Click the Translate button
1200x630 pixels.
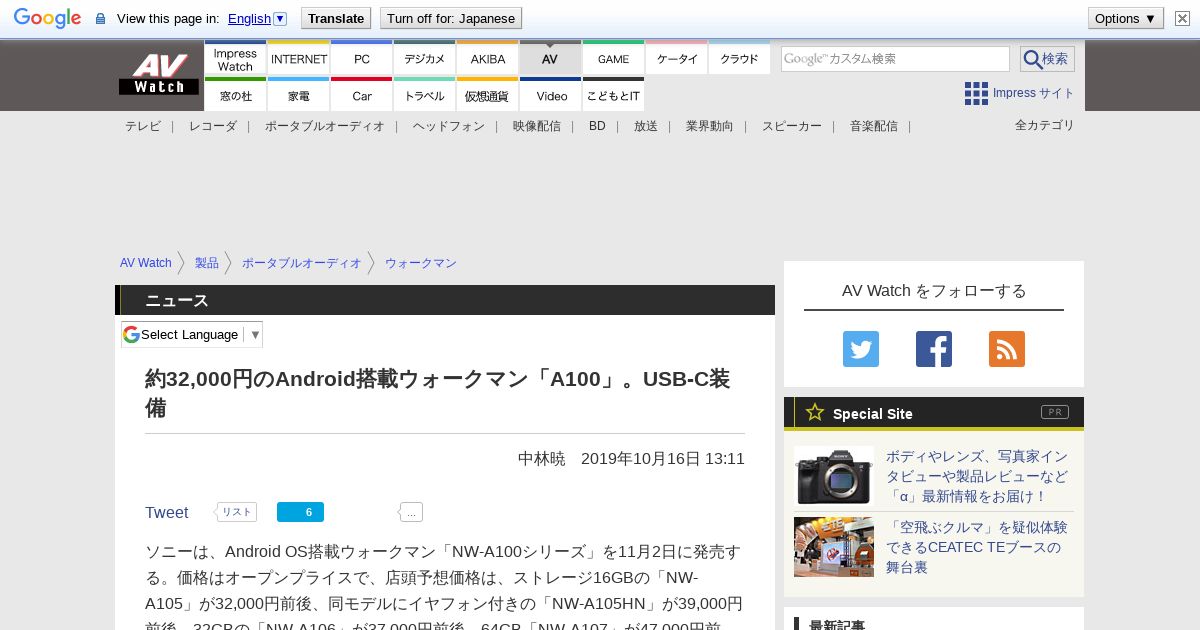[335, 18]
